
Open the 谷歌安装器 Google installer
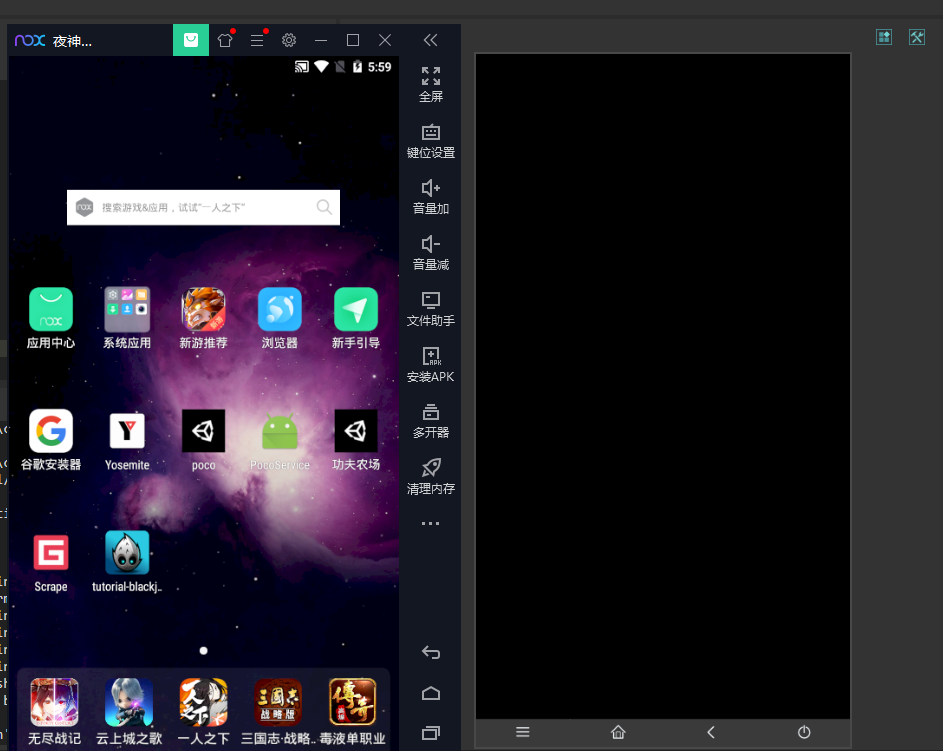click(x=51, y=432)
